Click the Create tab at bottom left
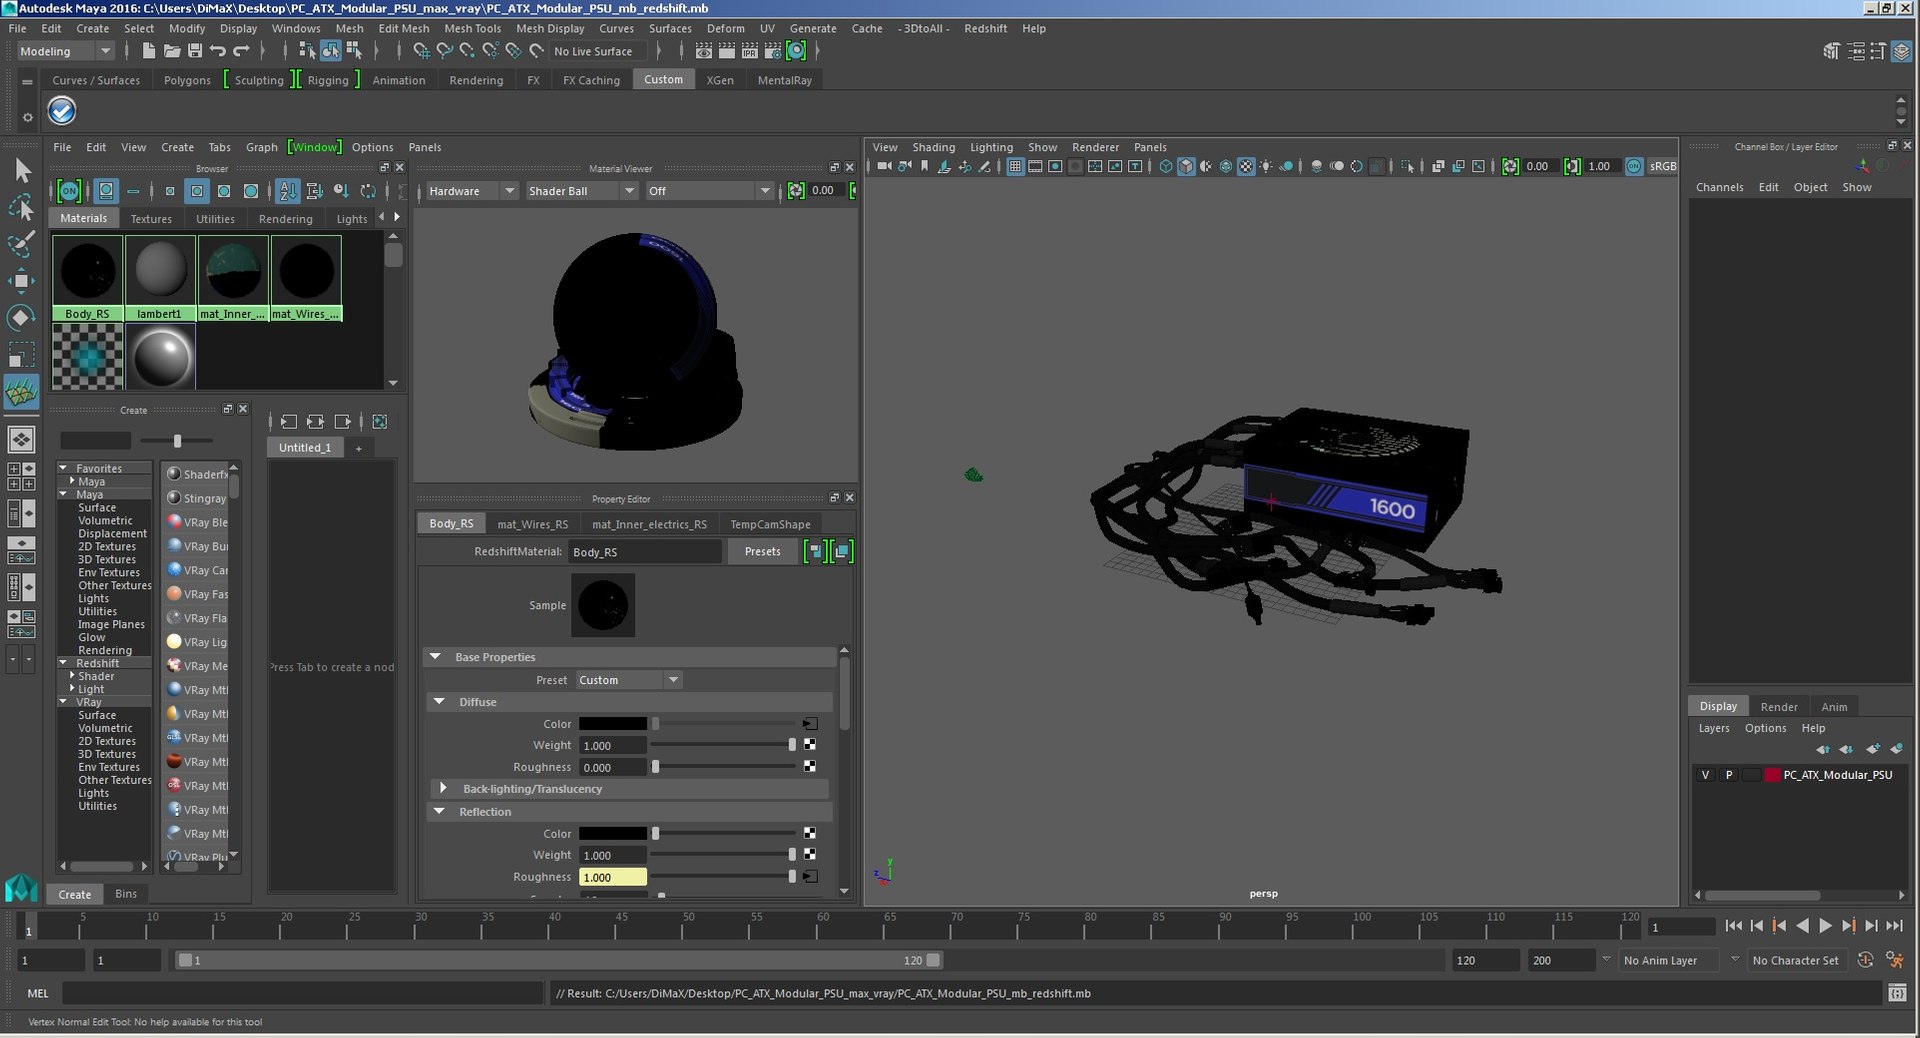 click(x=74, y=894)
